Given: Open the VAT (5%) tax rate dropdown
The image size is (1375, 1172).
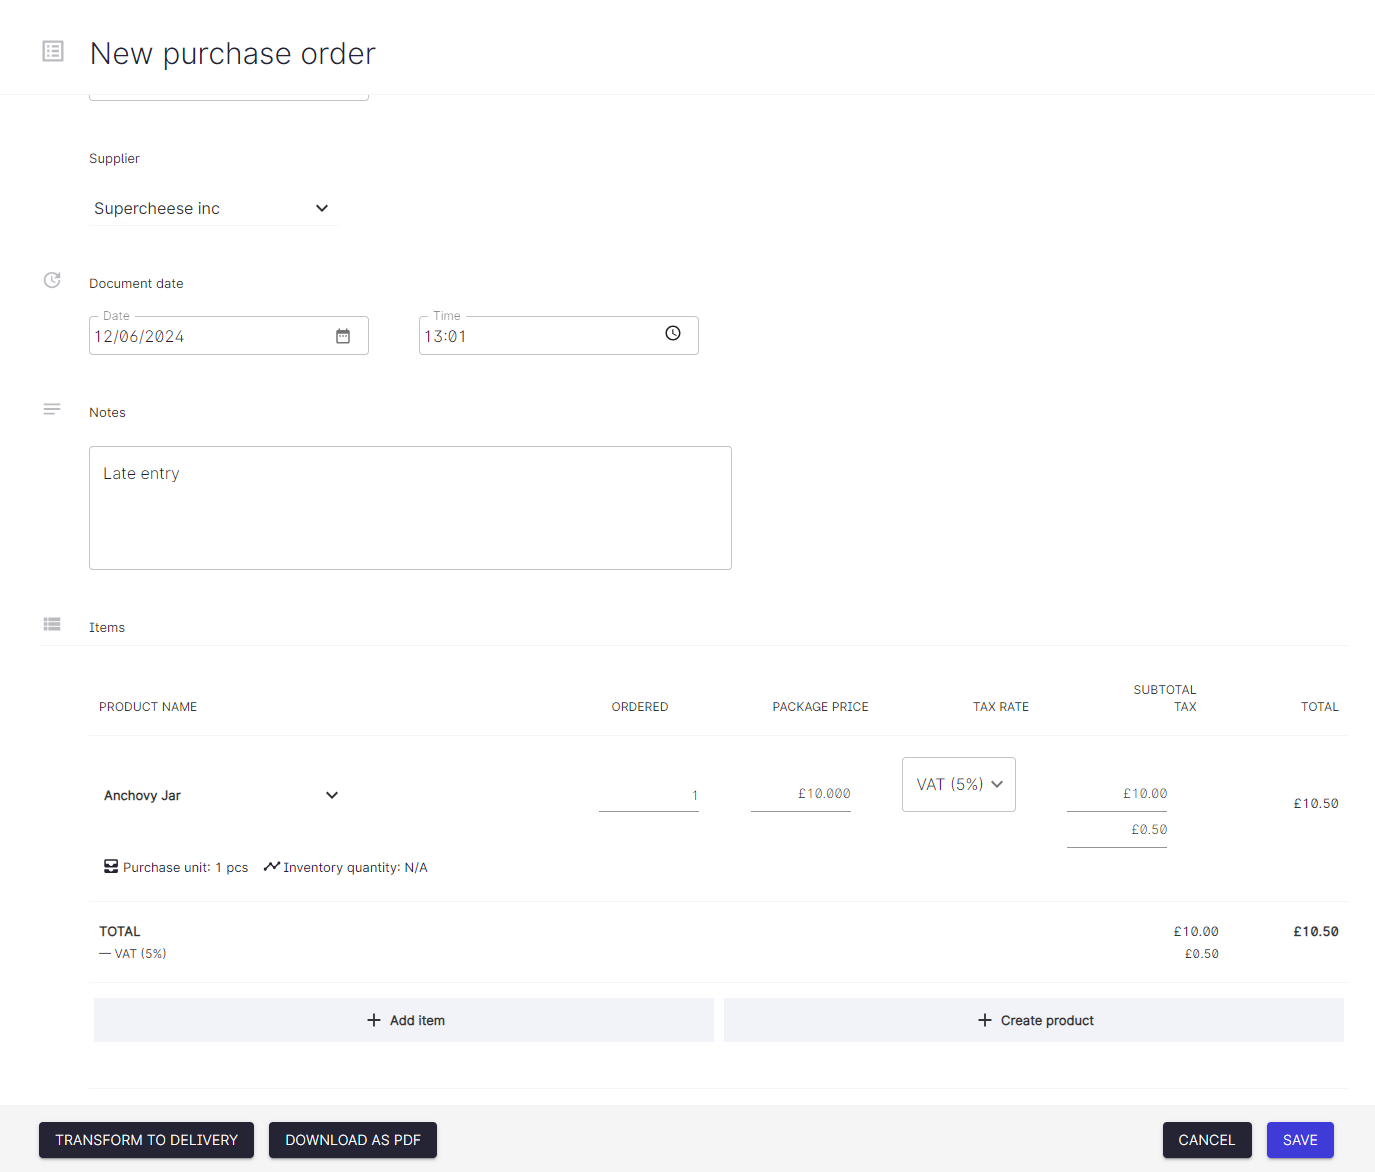Looking at the screenshot, I should click(x=958, y=784).
